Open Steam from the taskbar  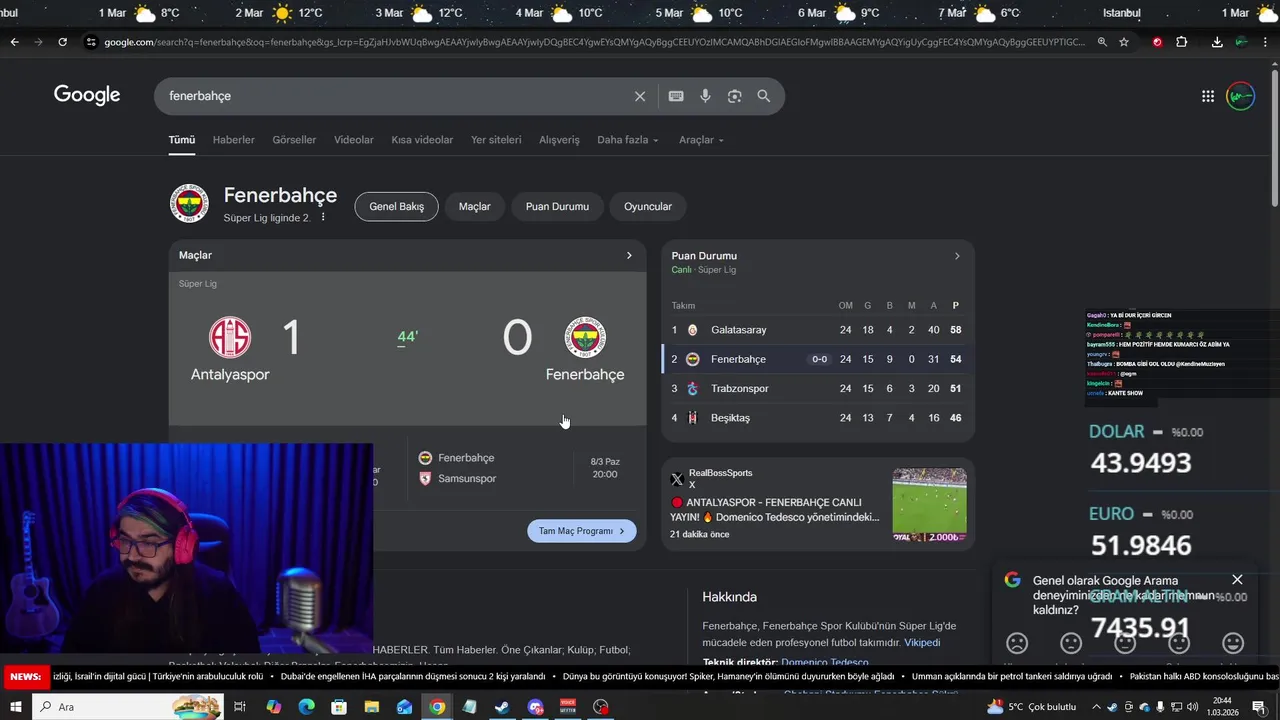coord(502,707)
